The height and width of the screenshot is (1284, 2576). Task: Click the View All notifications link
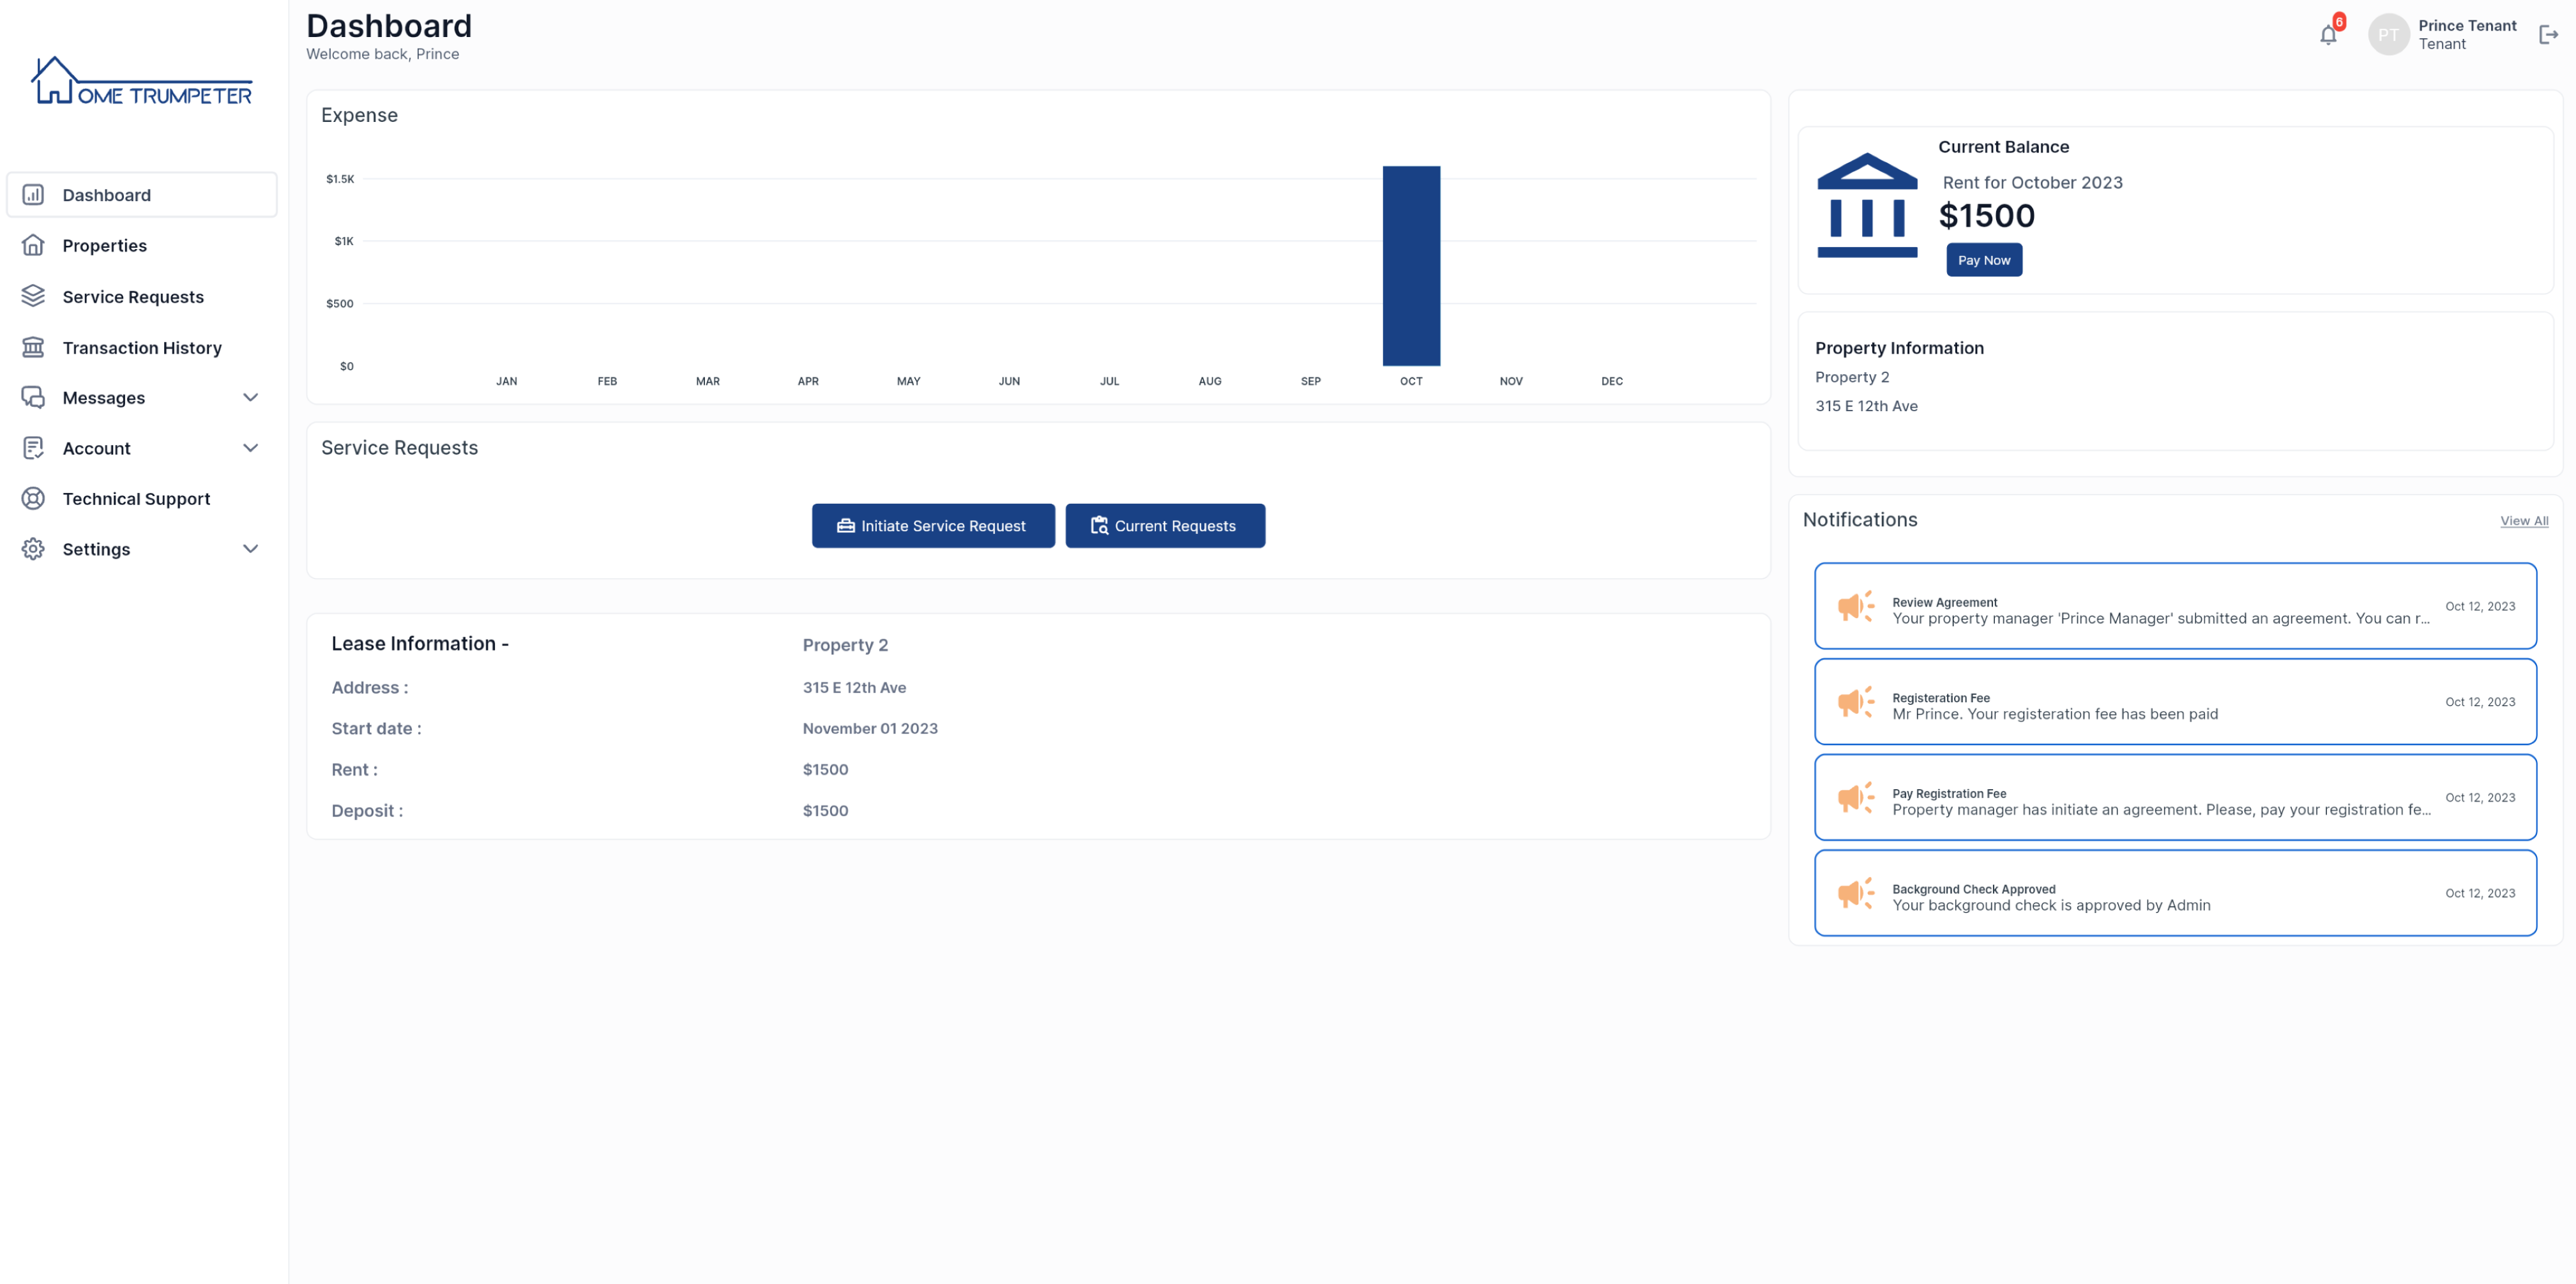pyautogui.click(x=2524, y=520)
